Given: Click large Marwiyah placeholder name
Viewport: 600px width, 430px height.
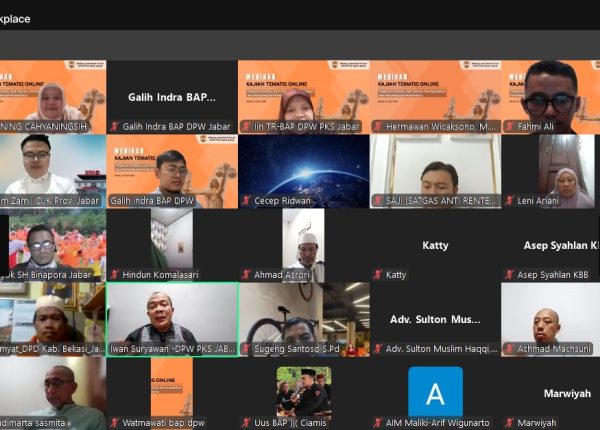Looking at the screenshot, I should coord(567,393).
